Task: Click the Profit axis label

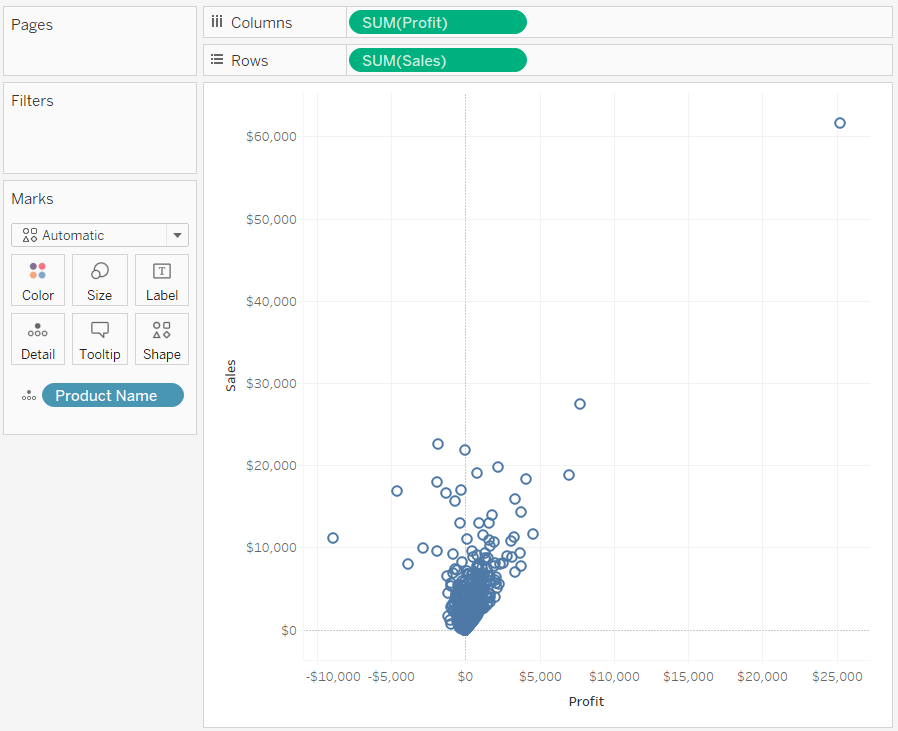Action: click(x=586, y=701)
